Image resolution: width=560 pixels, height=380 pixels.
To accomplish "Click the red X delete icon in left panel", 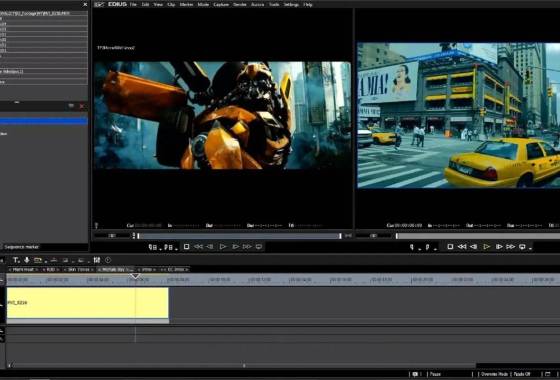I will coord(82,106).
